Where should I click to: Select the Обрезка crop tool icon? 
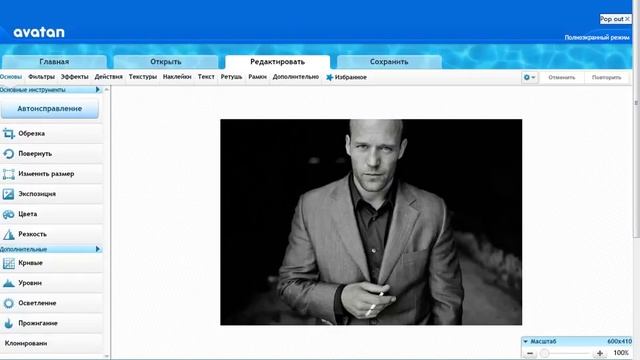[9, 133]
